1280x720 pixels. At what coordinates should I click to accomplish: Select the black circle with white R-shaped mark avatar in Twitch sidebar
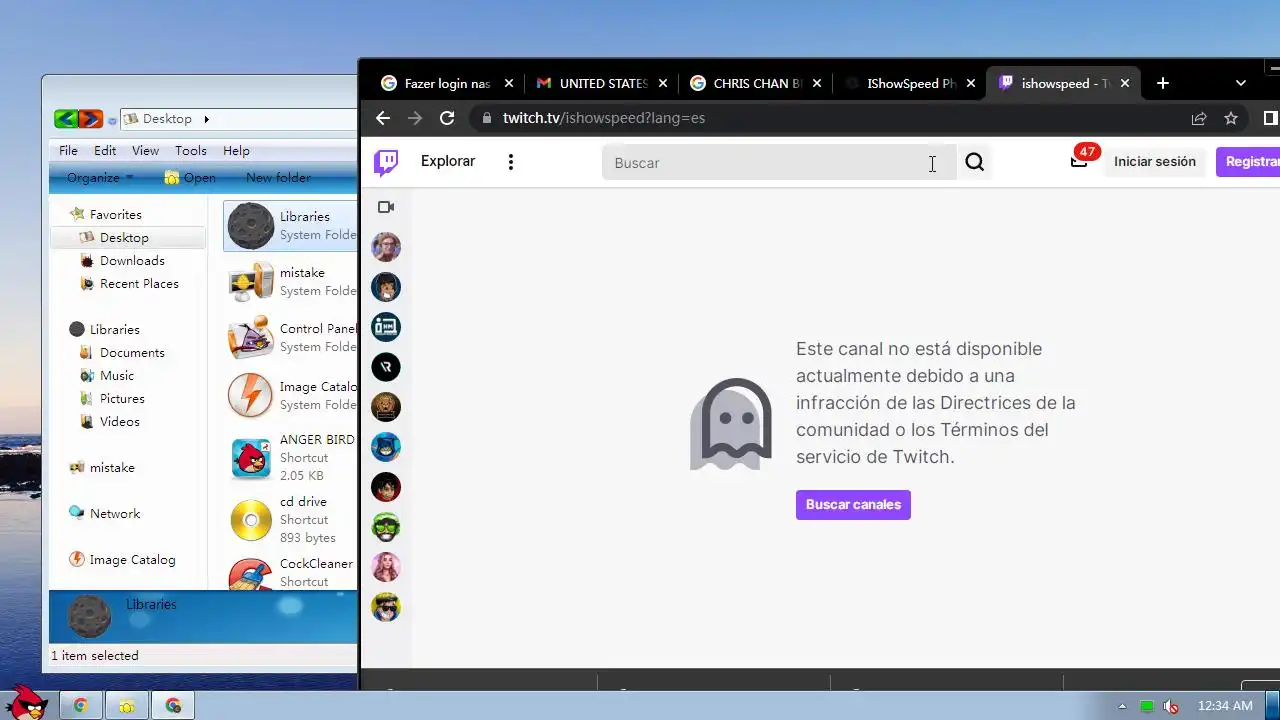tap(386, 367)
